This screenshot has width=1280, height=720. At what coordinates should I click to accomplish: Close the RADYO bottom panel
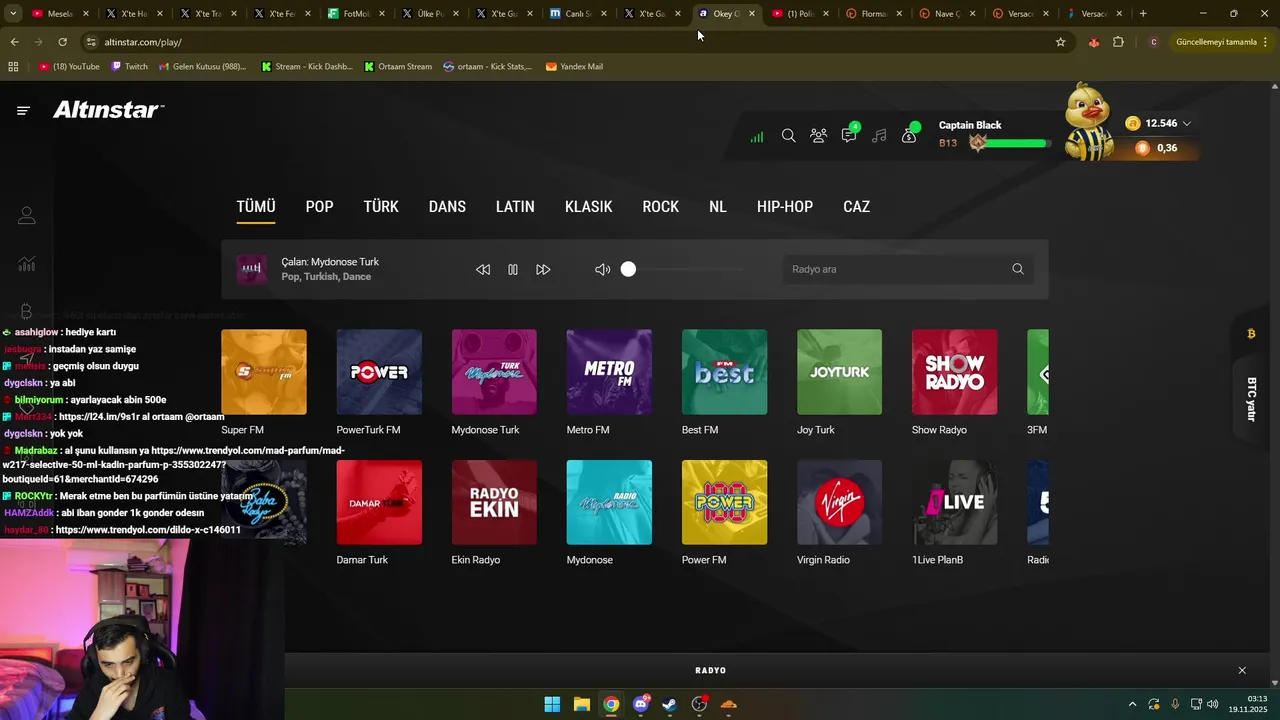point(1242,670)
